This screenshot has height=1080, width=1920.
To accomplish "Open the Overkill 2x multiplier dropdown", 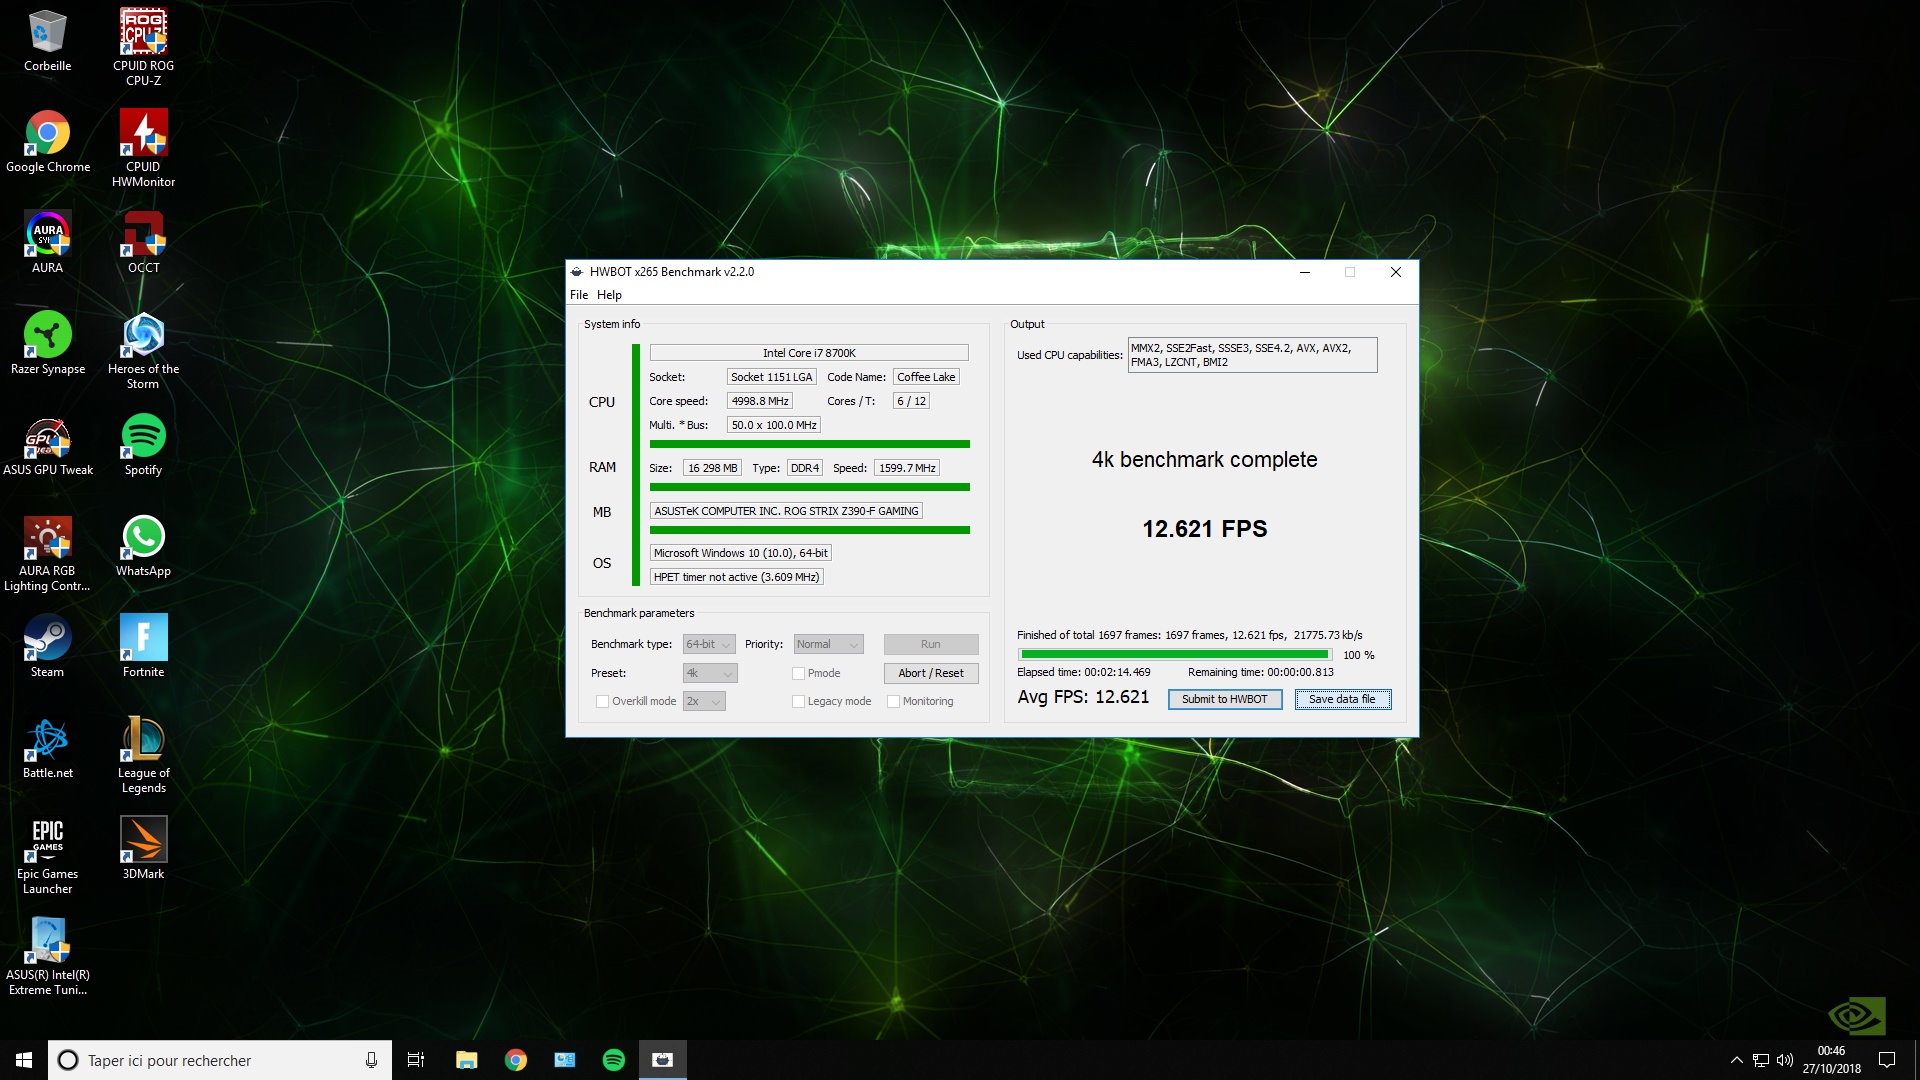I will 704,701.
